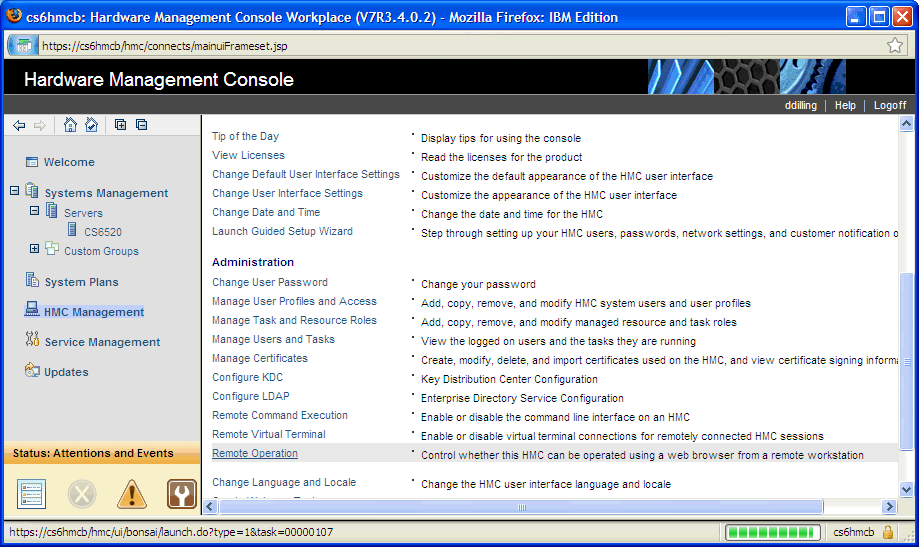Open View Licenses task
The image size is (919, 547).
(x=249, y=155)
